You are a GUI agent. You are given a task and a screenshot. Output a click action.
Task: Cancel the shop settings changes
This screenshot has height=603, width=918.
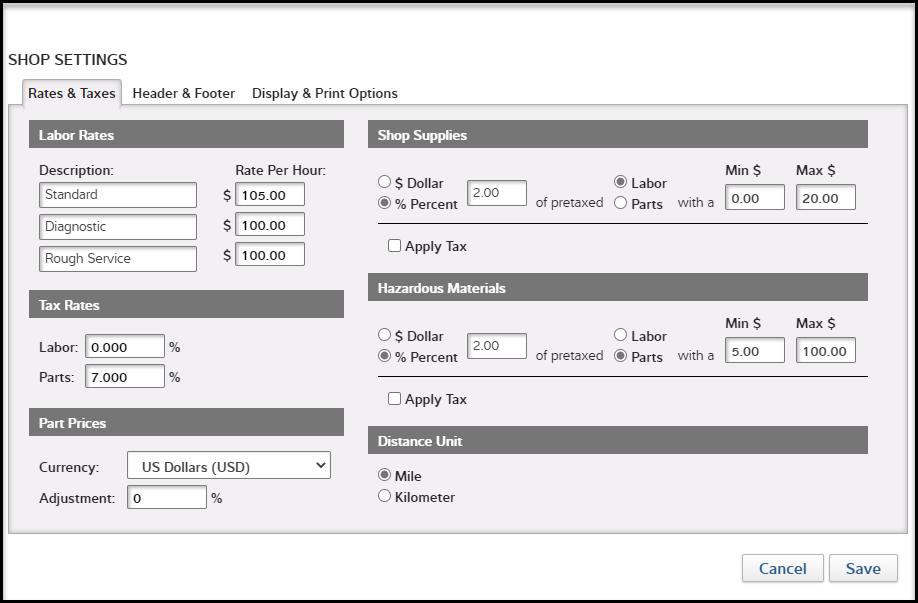tap(782, 568)
